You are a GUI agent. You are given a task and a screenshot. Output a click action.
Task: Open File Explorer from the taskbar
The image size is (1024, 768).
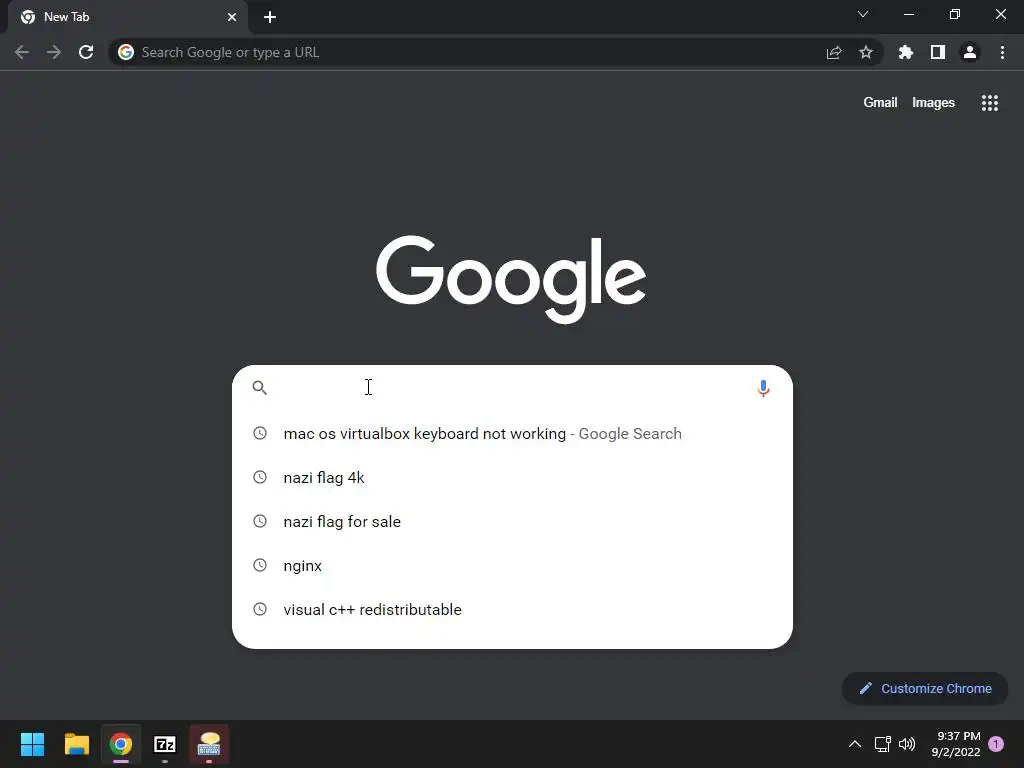pyautogui.click(x=76, y=744)
